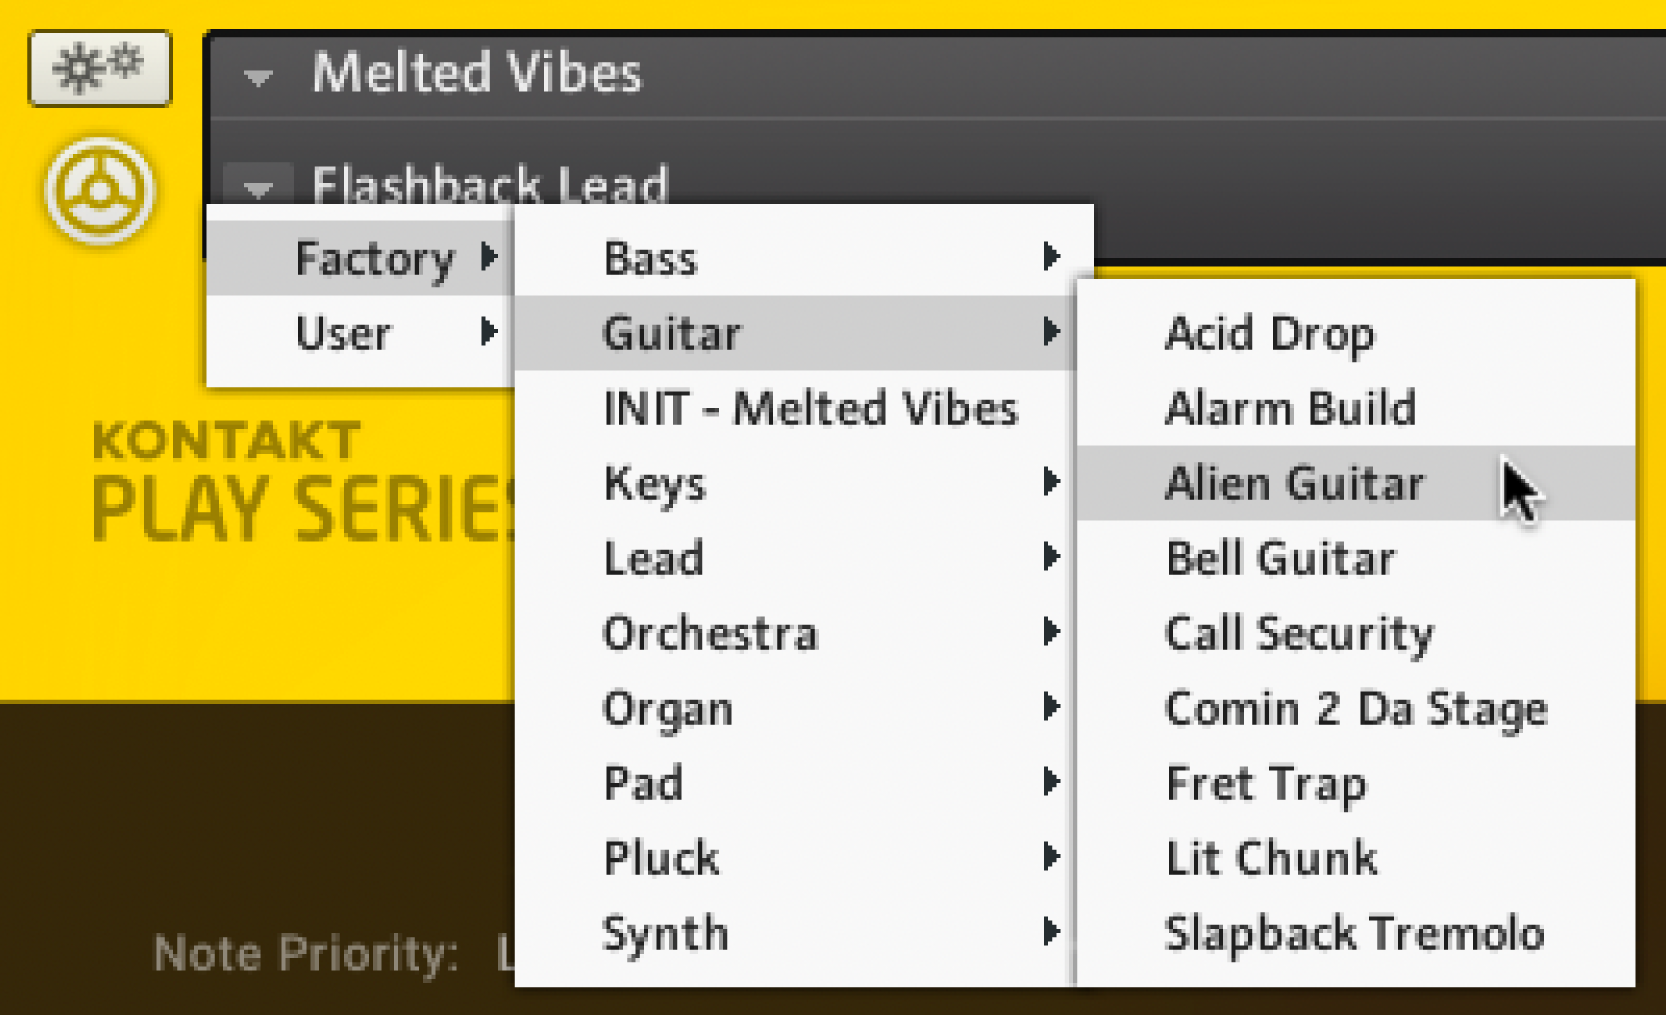Pick the Comin 2 Da Stage preset

coord(1356,709)
